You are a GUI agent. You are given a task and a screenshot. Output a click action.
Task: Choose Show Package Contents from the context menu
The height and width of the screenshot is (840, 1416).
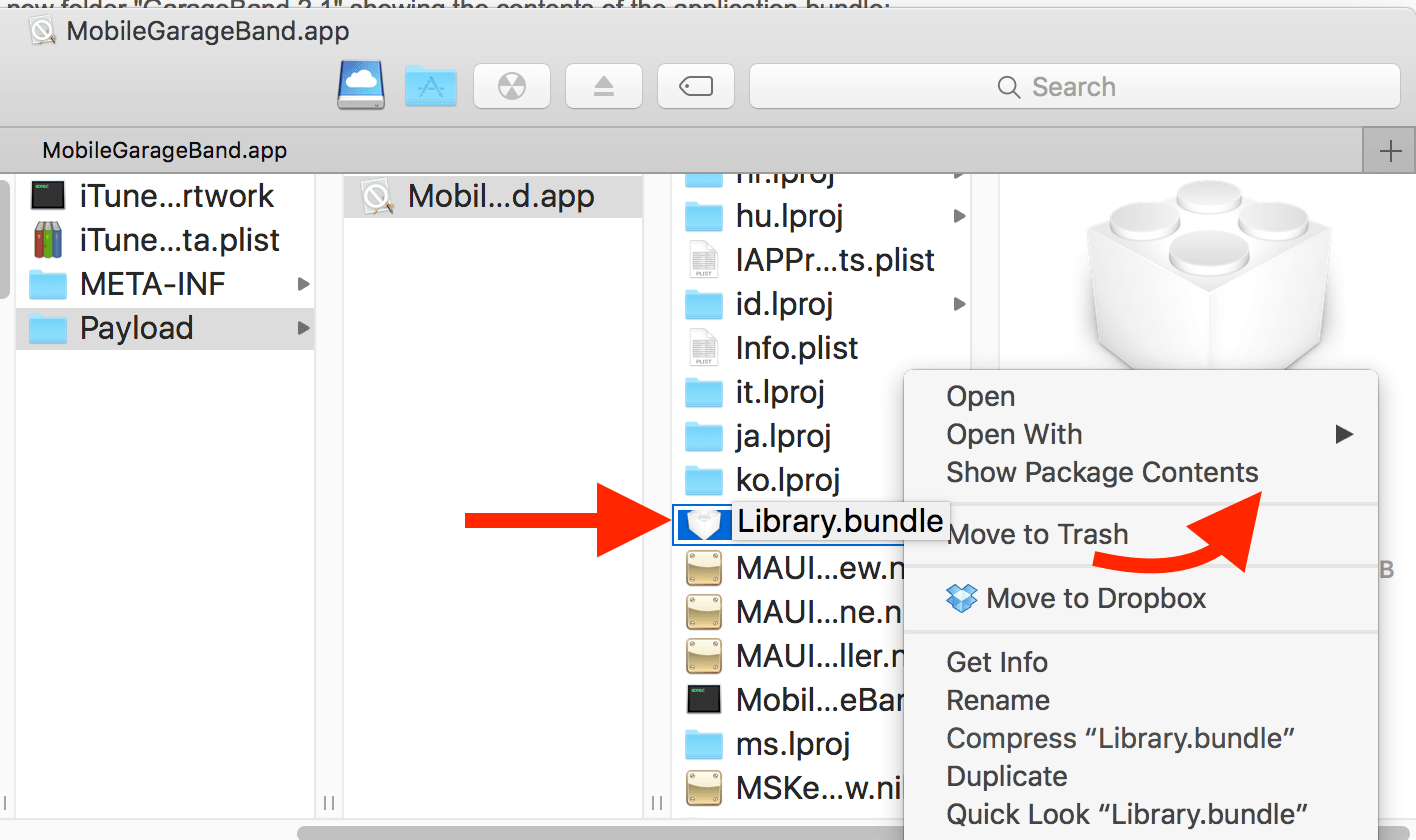point(1101,472)
